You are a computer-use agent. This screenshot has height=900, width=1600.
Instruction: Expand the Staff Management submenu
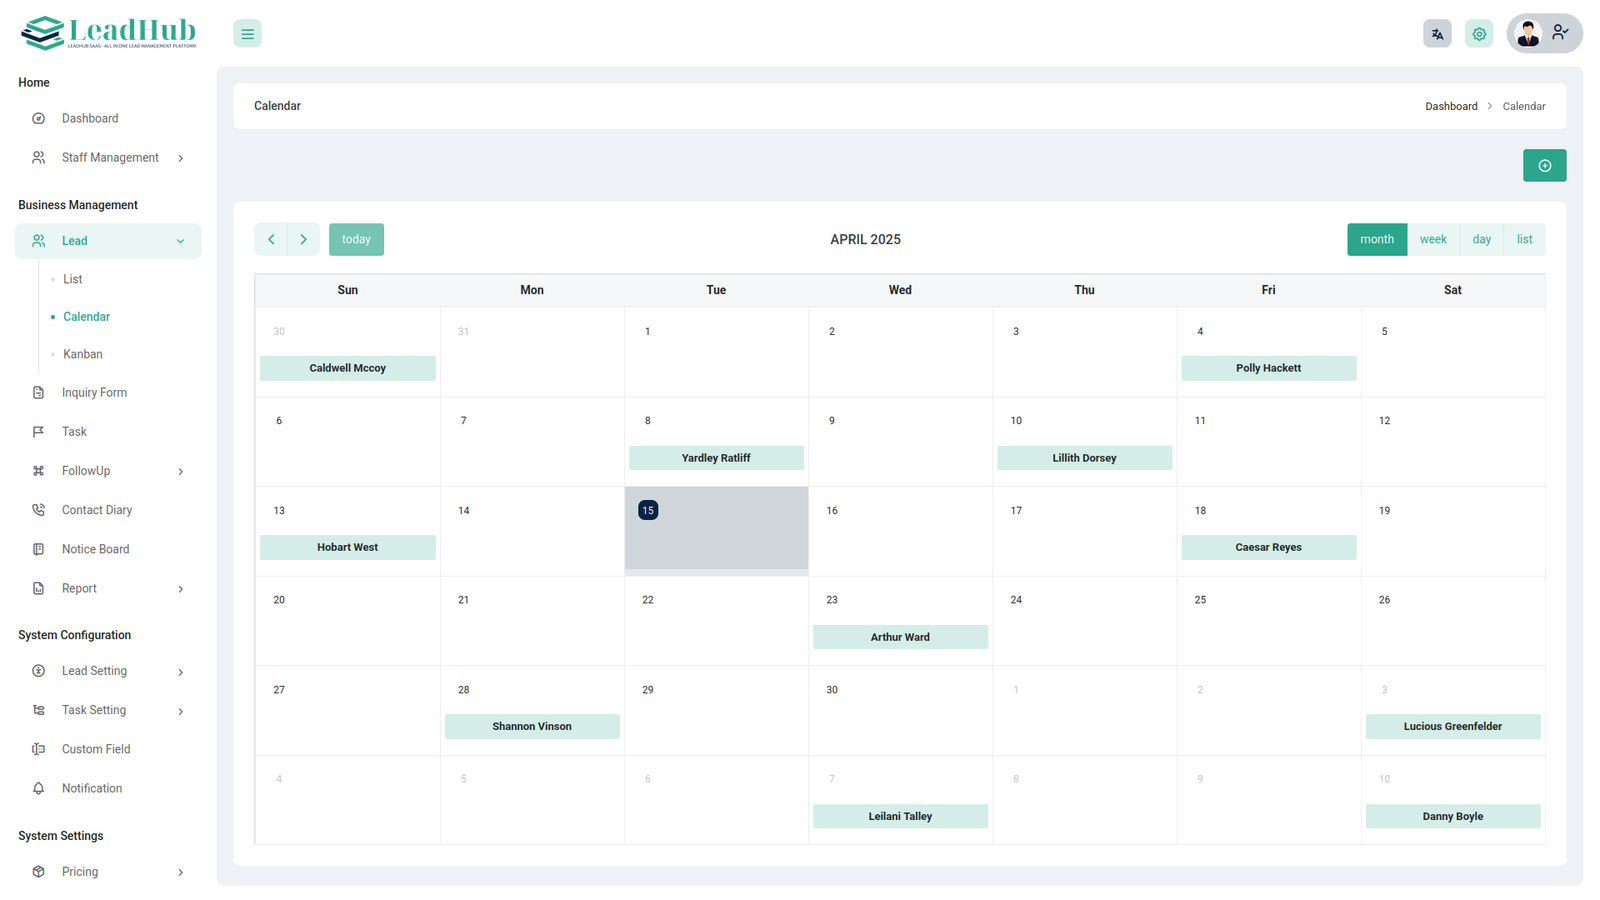110,158
